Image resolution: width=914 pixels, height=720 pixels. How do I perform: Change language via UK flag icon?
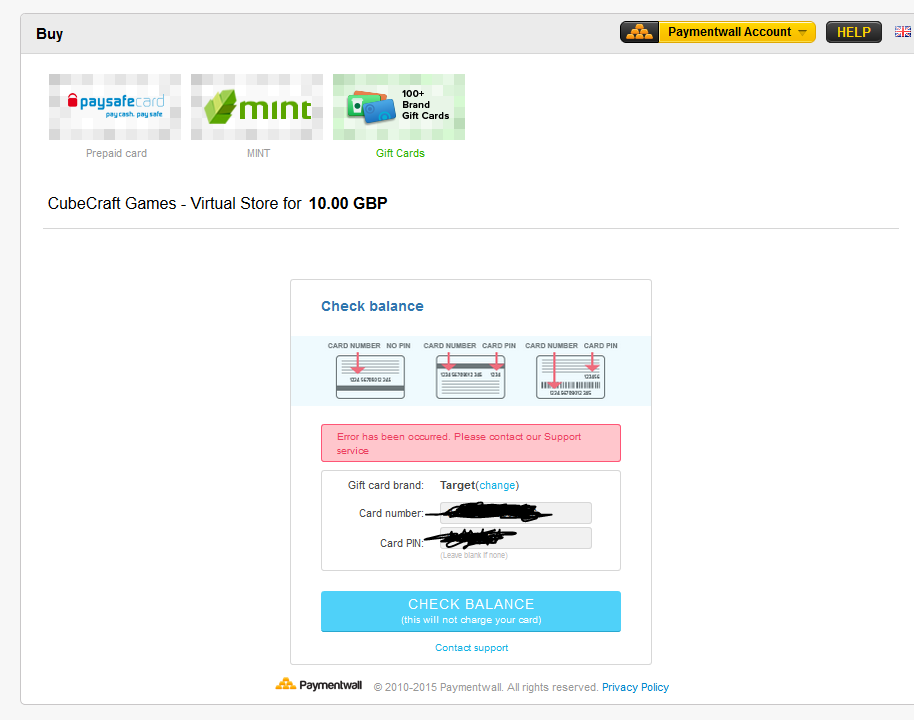point(902,31)
